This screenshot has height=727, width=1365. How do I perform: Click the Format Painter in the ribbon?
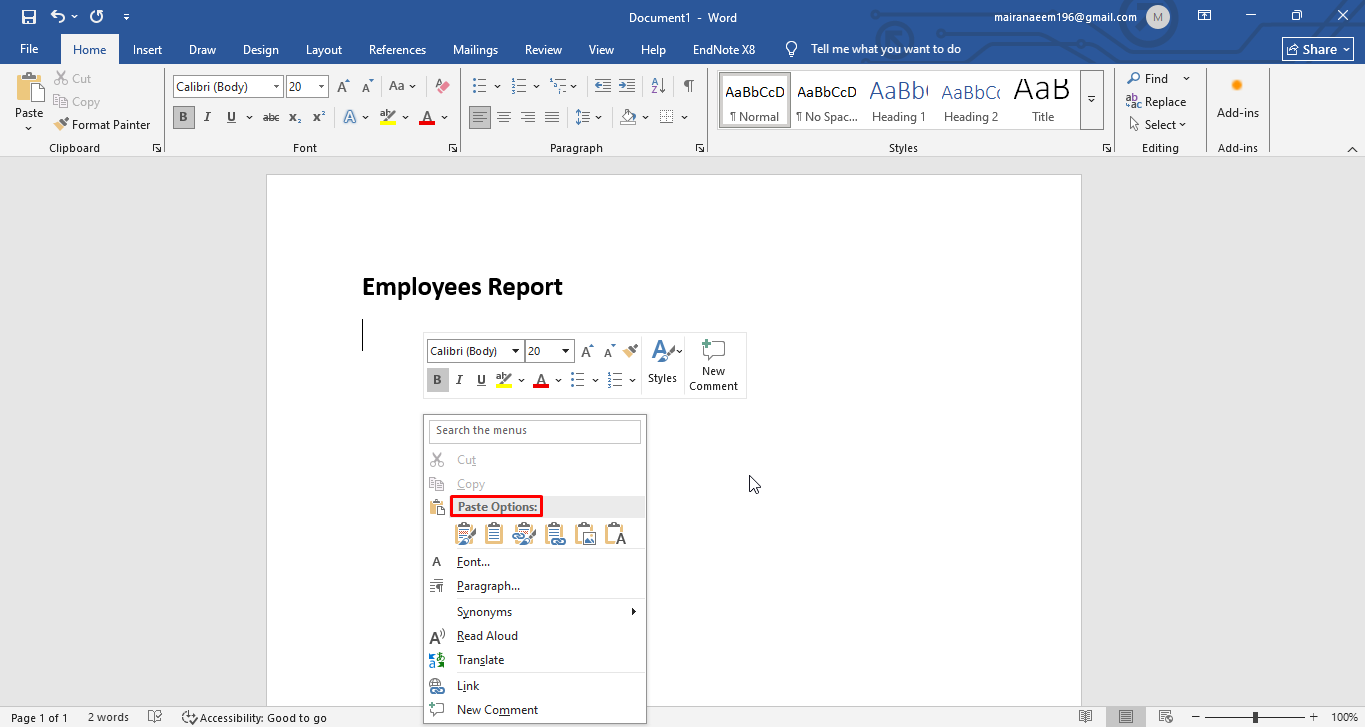[102, 125]
